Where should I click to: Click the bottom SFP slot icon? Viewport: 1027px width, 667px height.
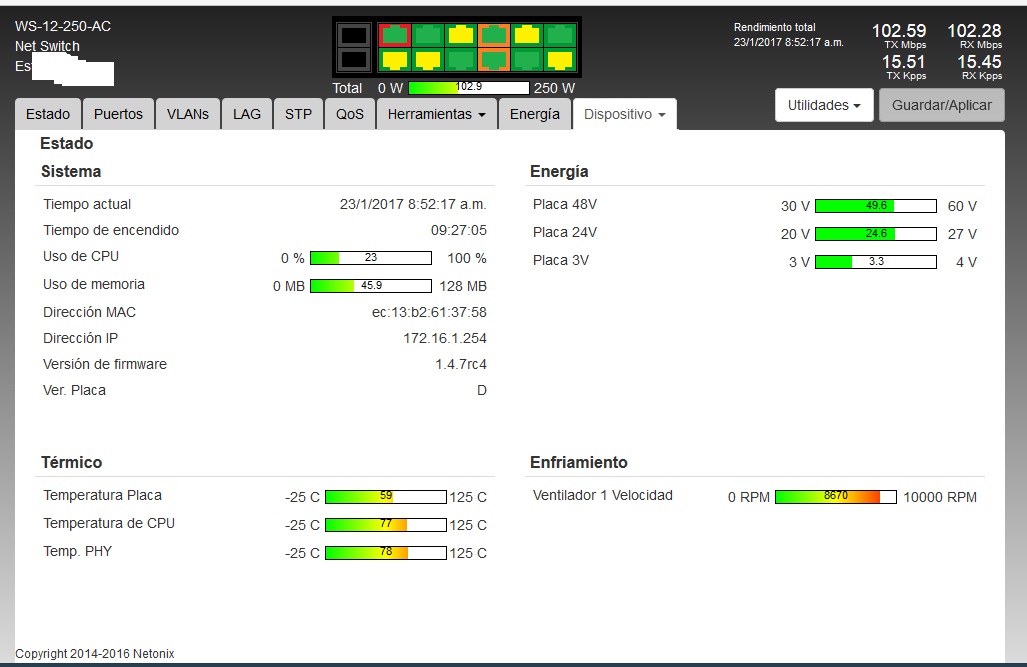coord(354,60)
